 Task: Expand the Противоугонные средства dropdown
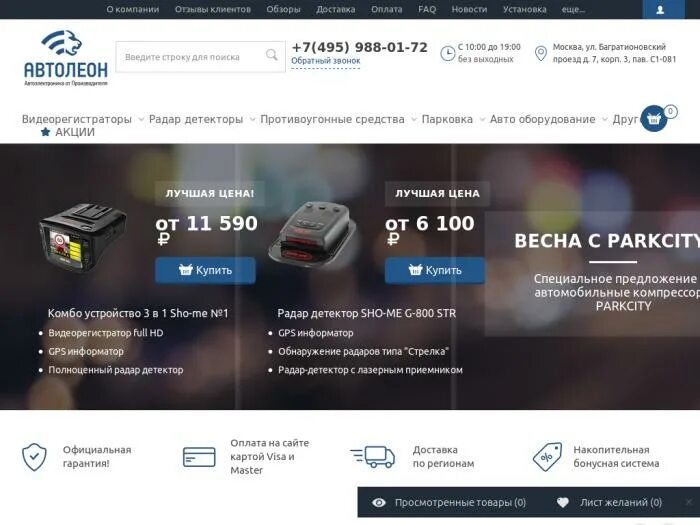click(x=414, y=119)
